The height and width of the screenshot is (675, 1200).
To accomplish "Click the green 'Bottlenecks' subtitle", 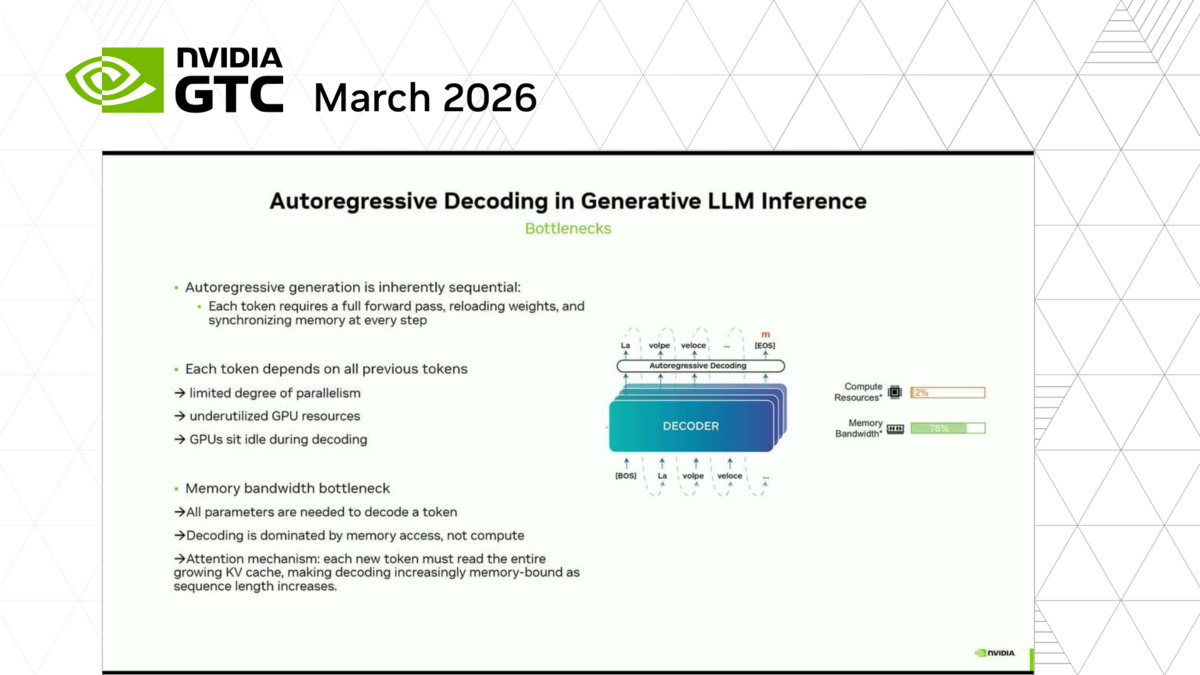I will (x=568, y=228).
